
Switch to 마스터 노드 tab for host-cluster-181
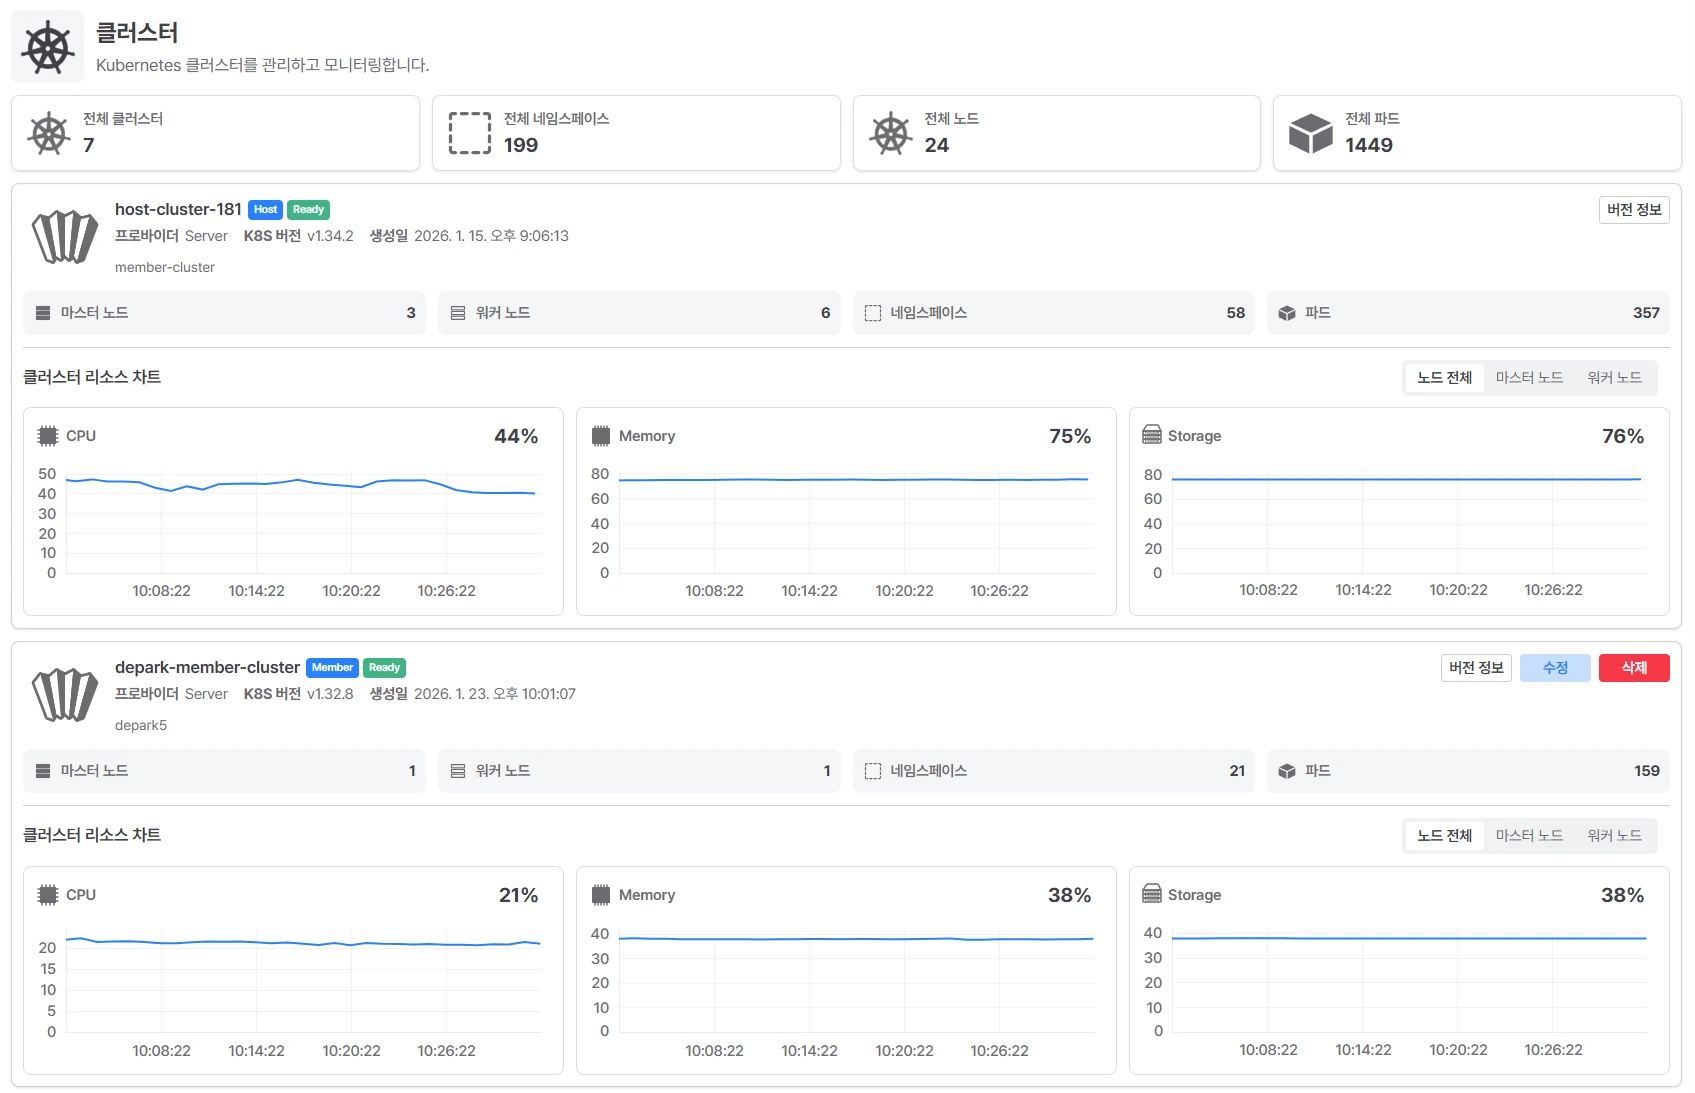point(1529,378)
